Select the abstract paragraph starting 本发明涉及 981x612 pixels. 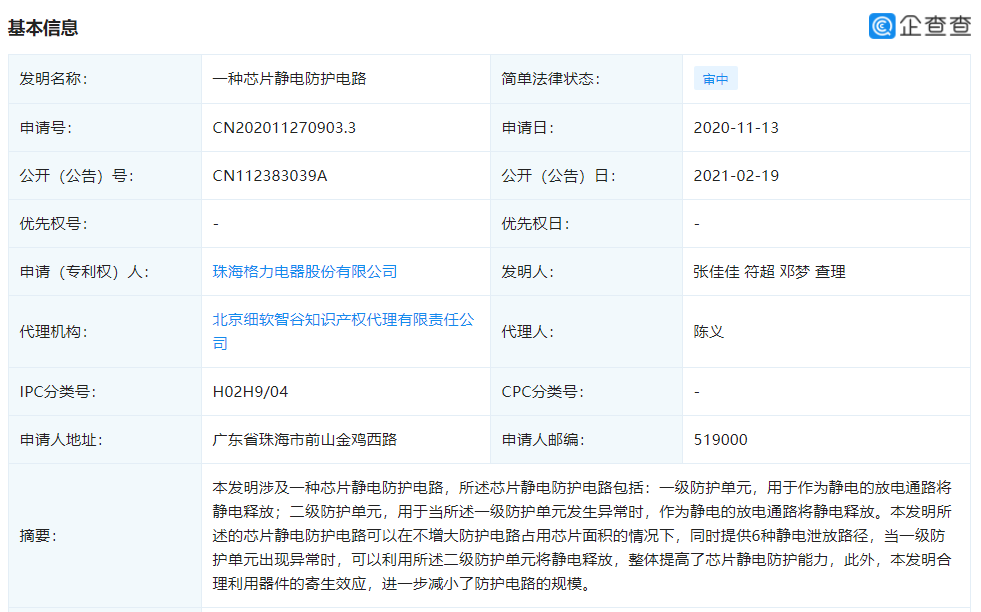click(x=582, y=536)
